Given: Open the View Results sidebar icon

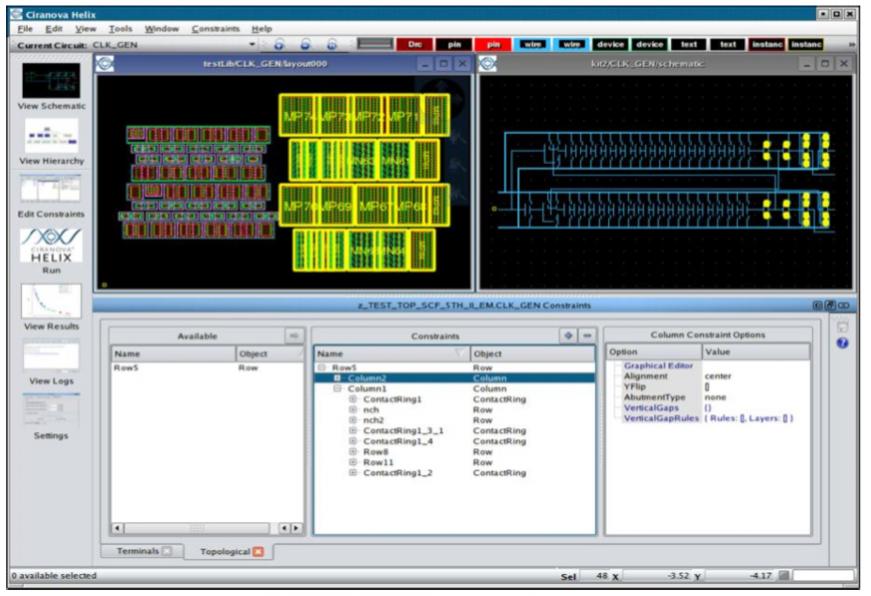Looking at the screenshot, I should click(x=51, y=300).
